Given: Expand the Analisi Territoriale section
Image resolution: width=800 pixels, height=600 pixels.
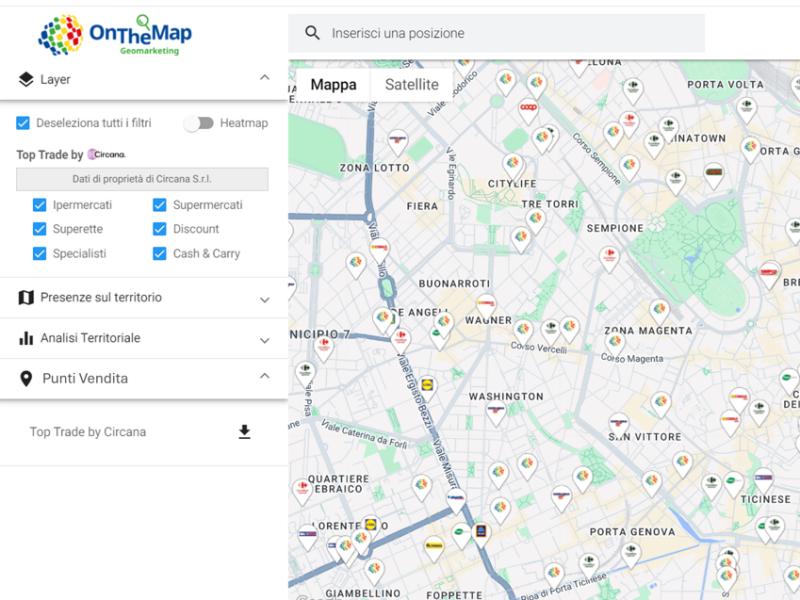Looking at the screenshot, I should [x=265, y=338].
